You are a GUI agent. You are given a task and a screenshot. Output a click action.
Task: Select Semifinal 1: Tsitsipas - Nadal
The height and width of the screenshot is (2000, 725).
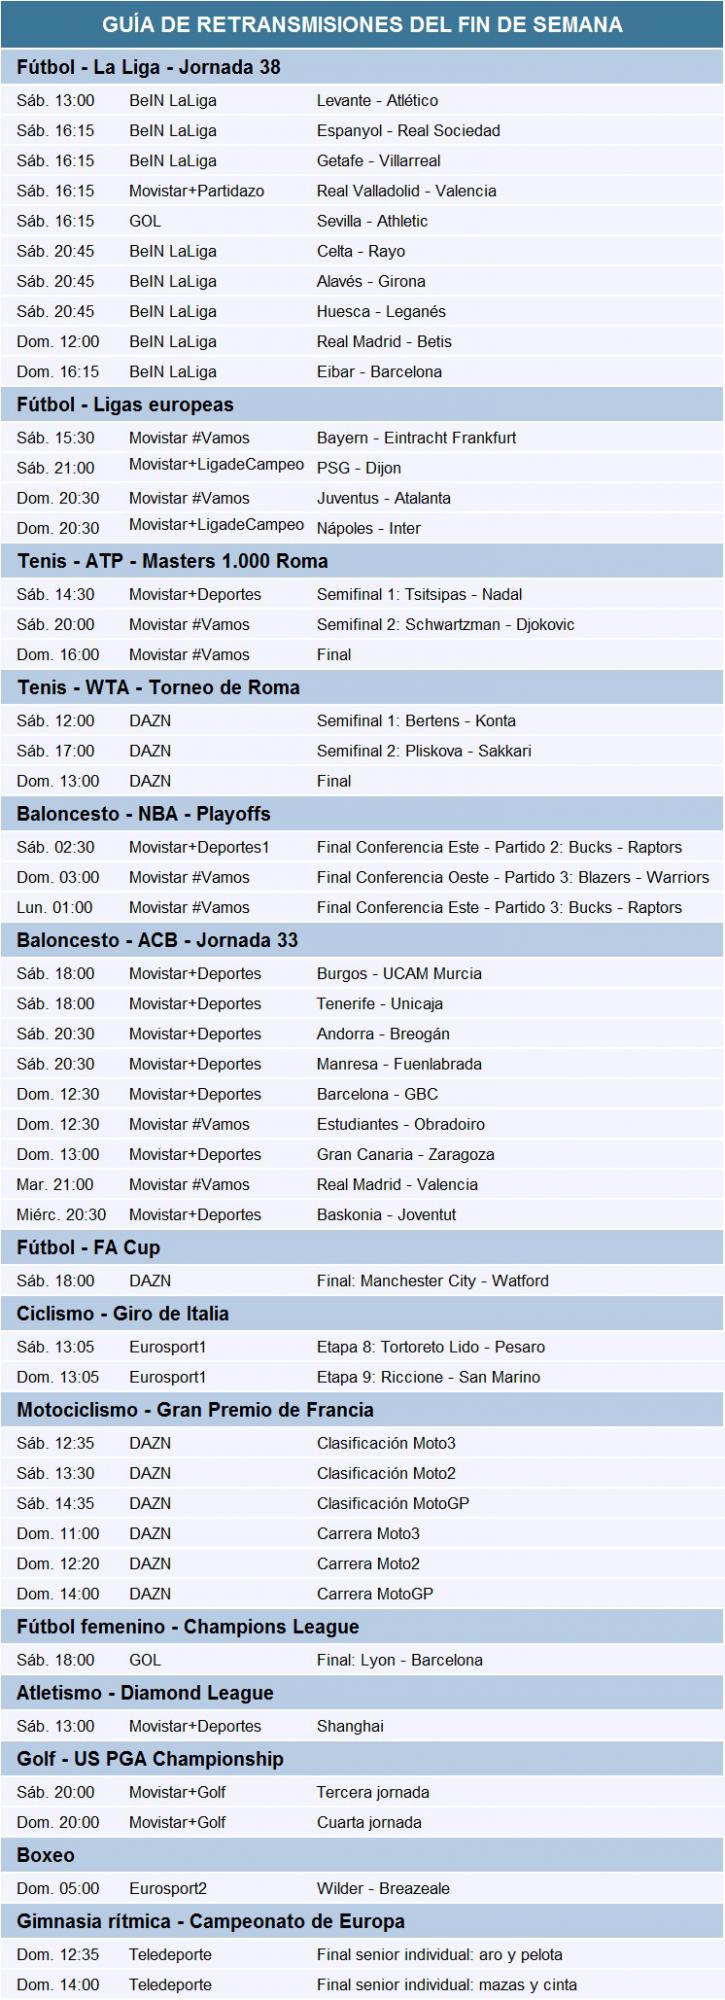pyautogui.click(x=419, y=595)
